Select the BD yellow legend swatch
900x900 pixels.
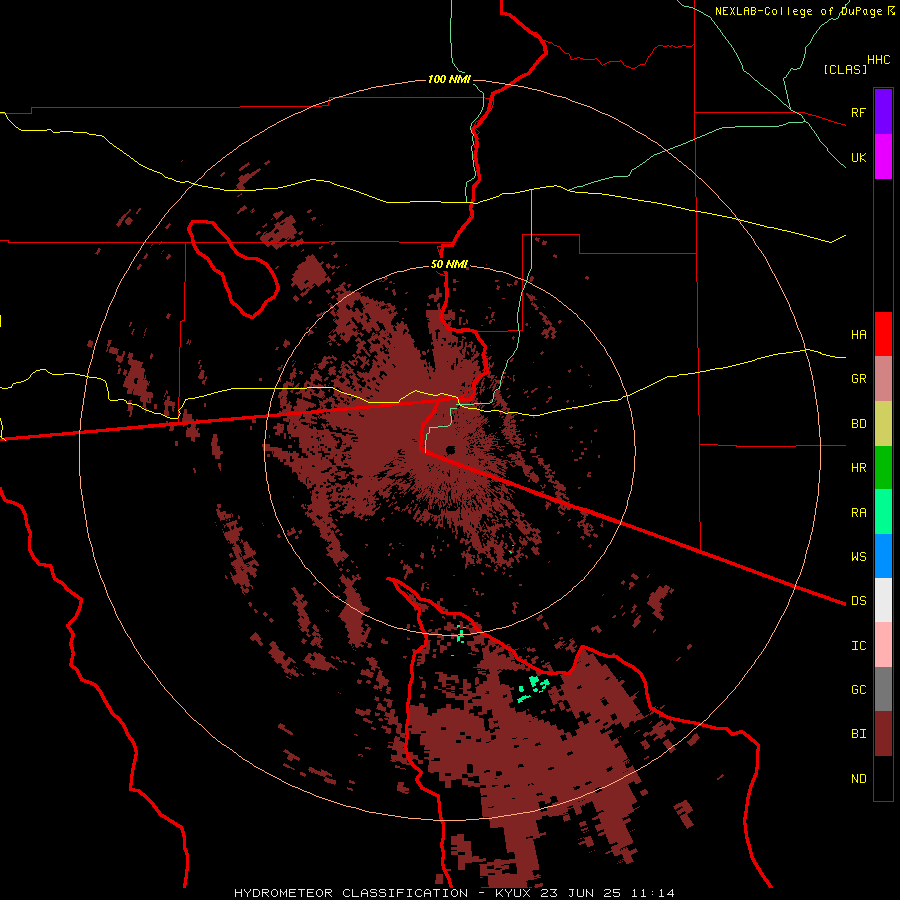[x=883, y=424]
